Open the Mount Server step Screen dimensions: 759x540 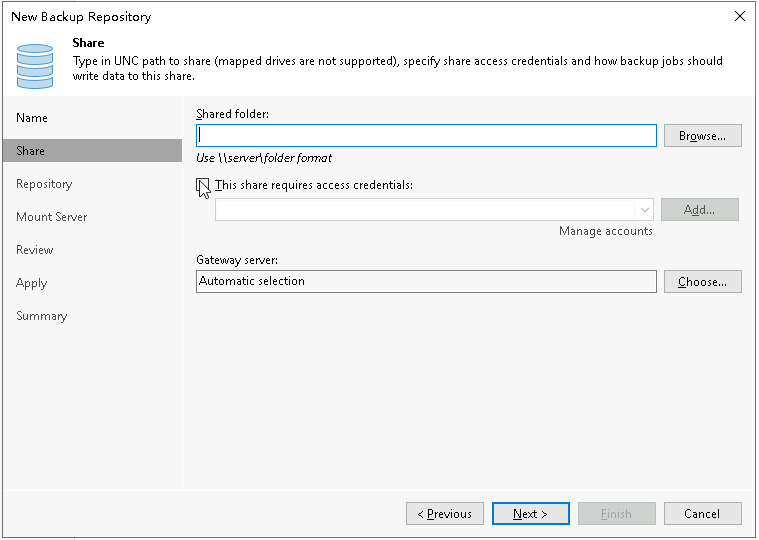(x=51, y=217)
